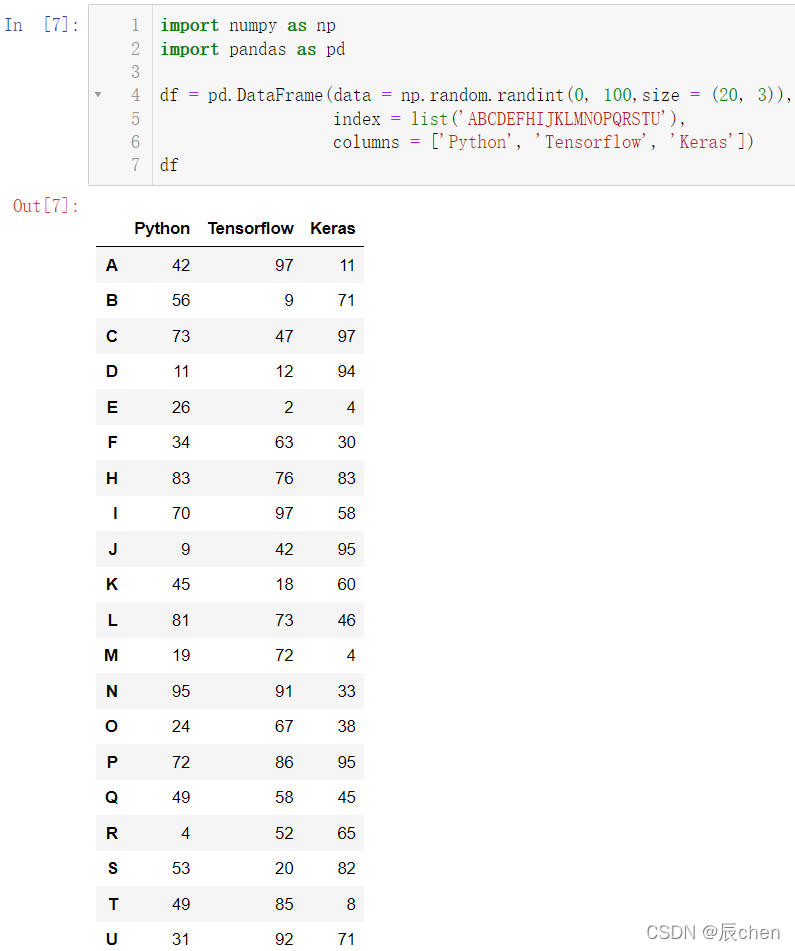This screenshot has height=951, width=795.
Task: Click Keras value 60 in row K
Action: tap(346, 584)
